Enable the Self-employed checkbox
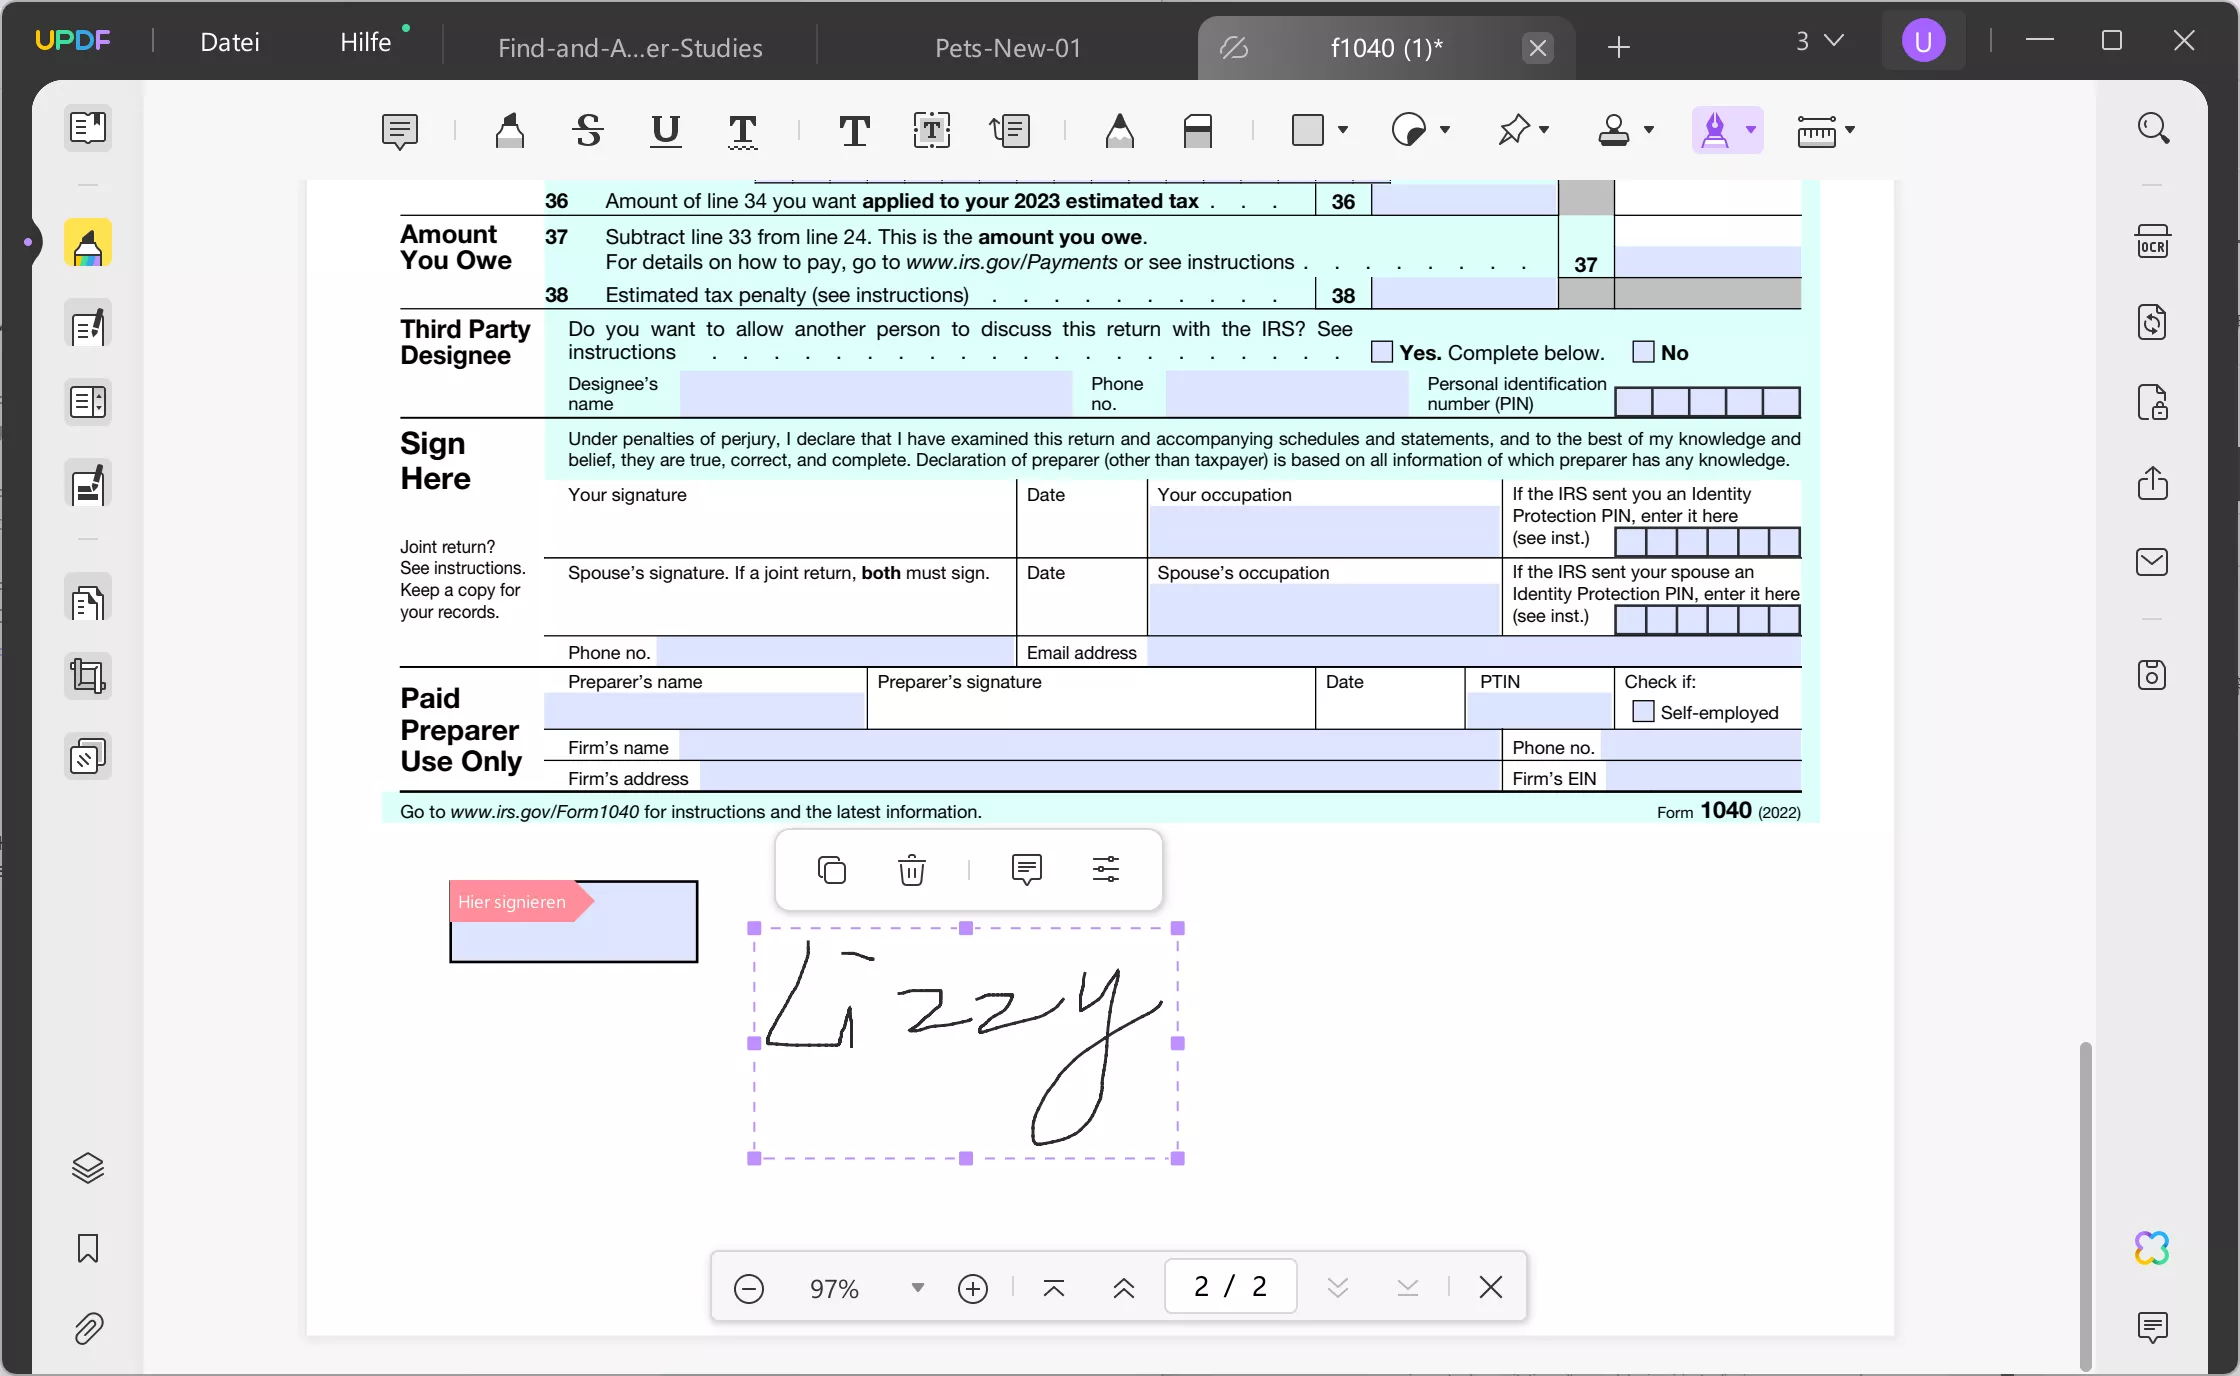 (1643, 712)
